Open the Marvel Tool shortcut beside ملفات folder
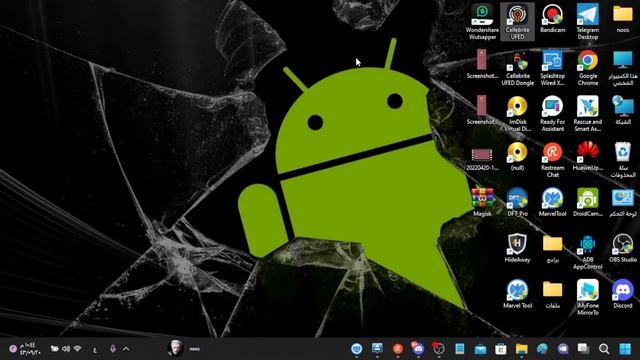This screenshot has width=640, height=360. [517, 294]
